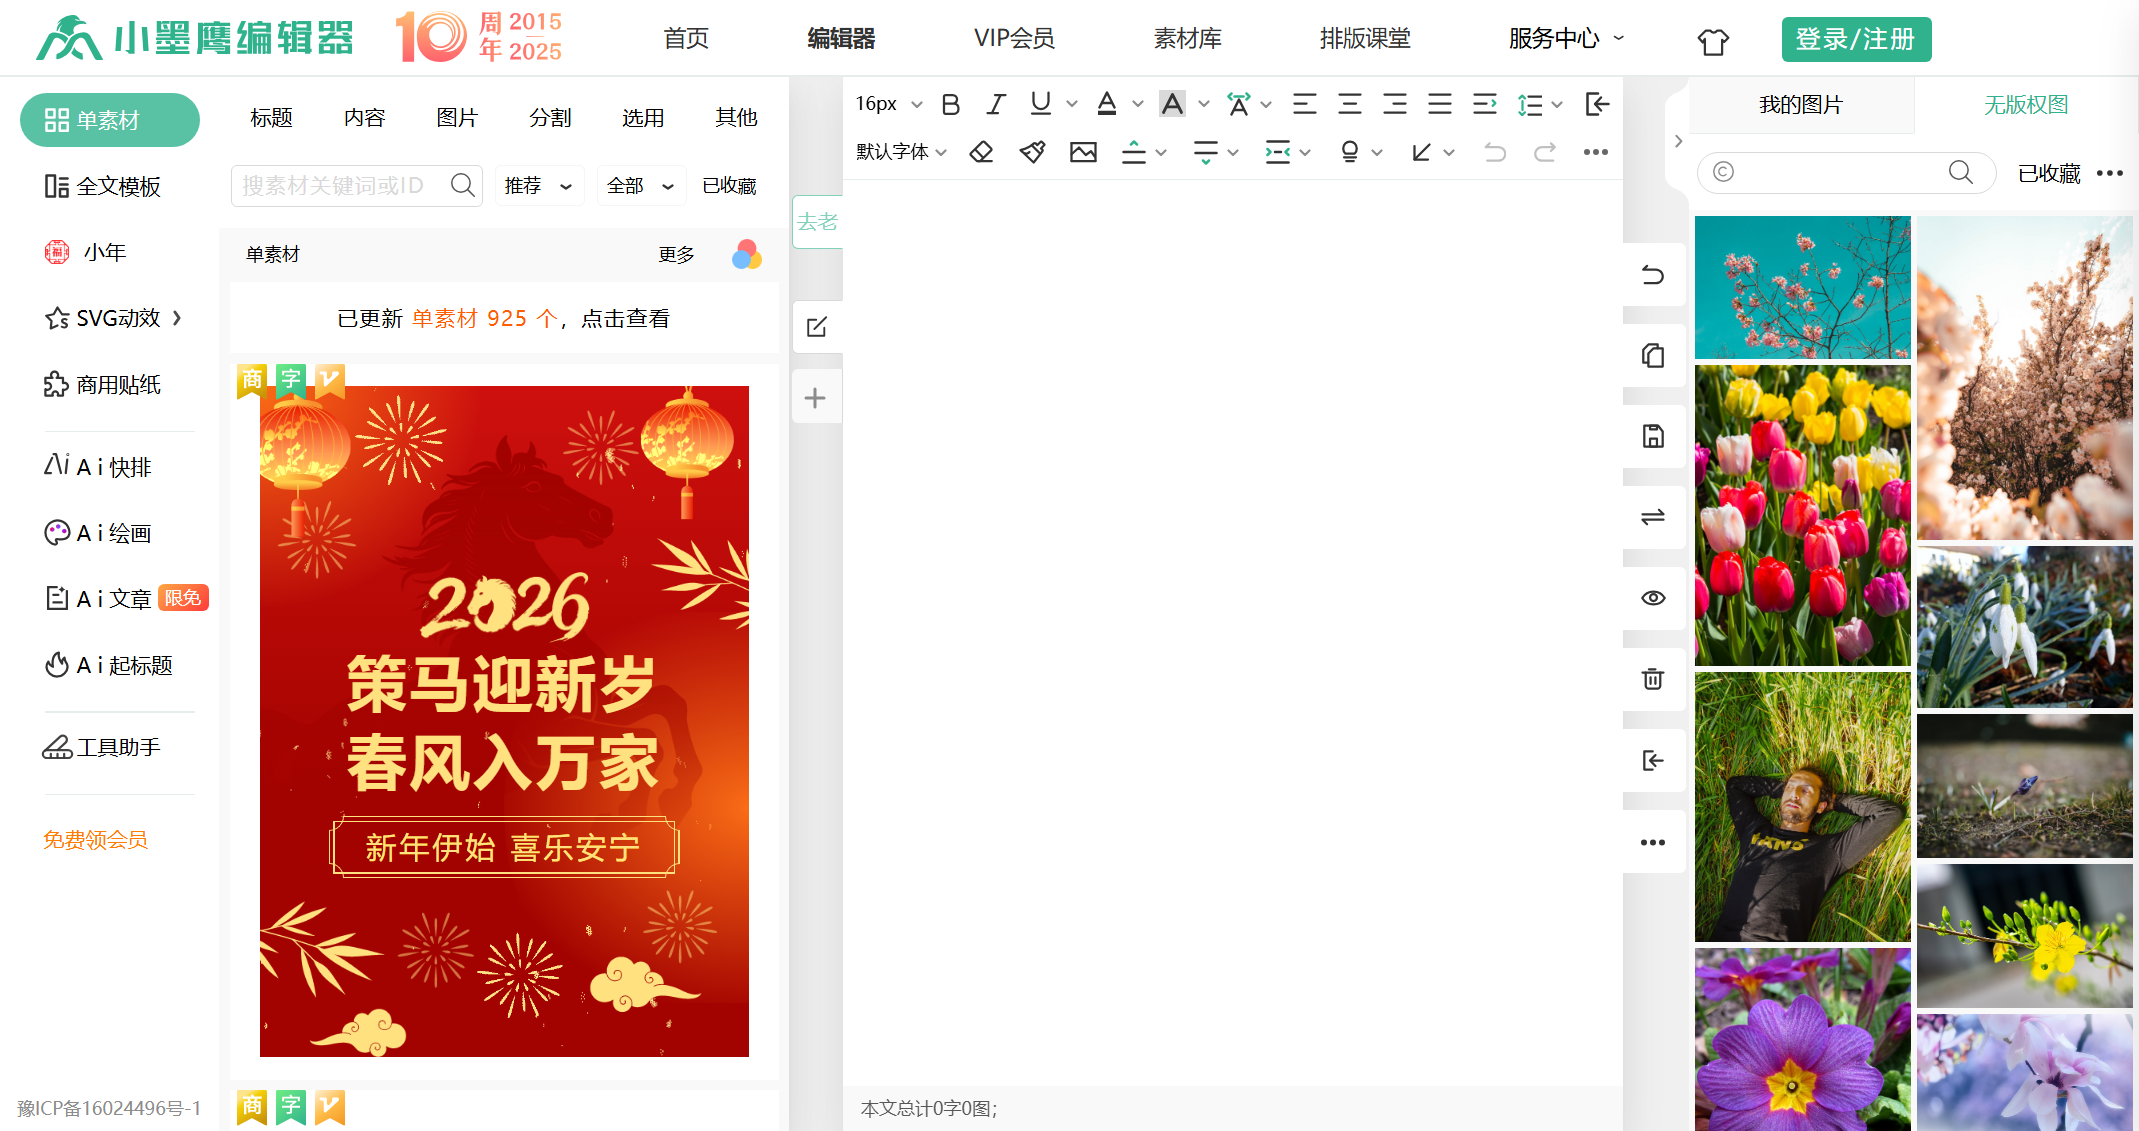Toggle bold formatting in editor toolbar
2139x1131 pixels.
point(950,104)
